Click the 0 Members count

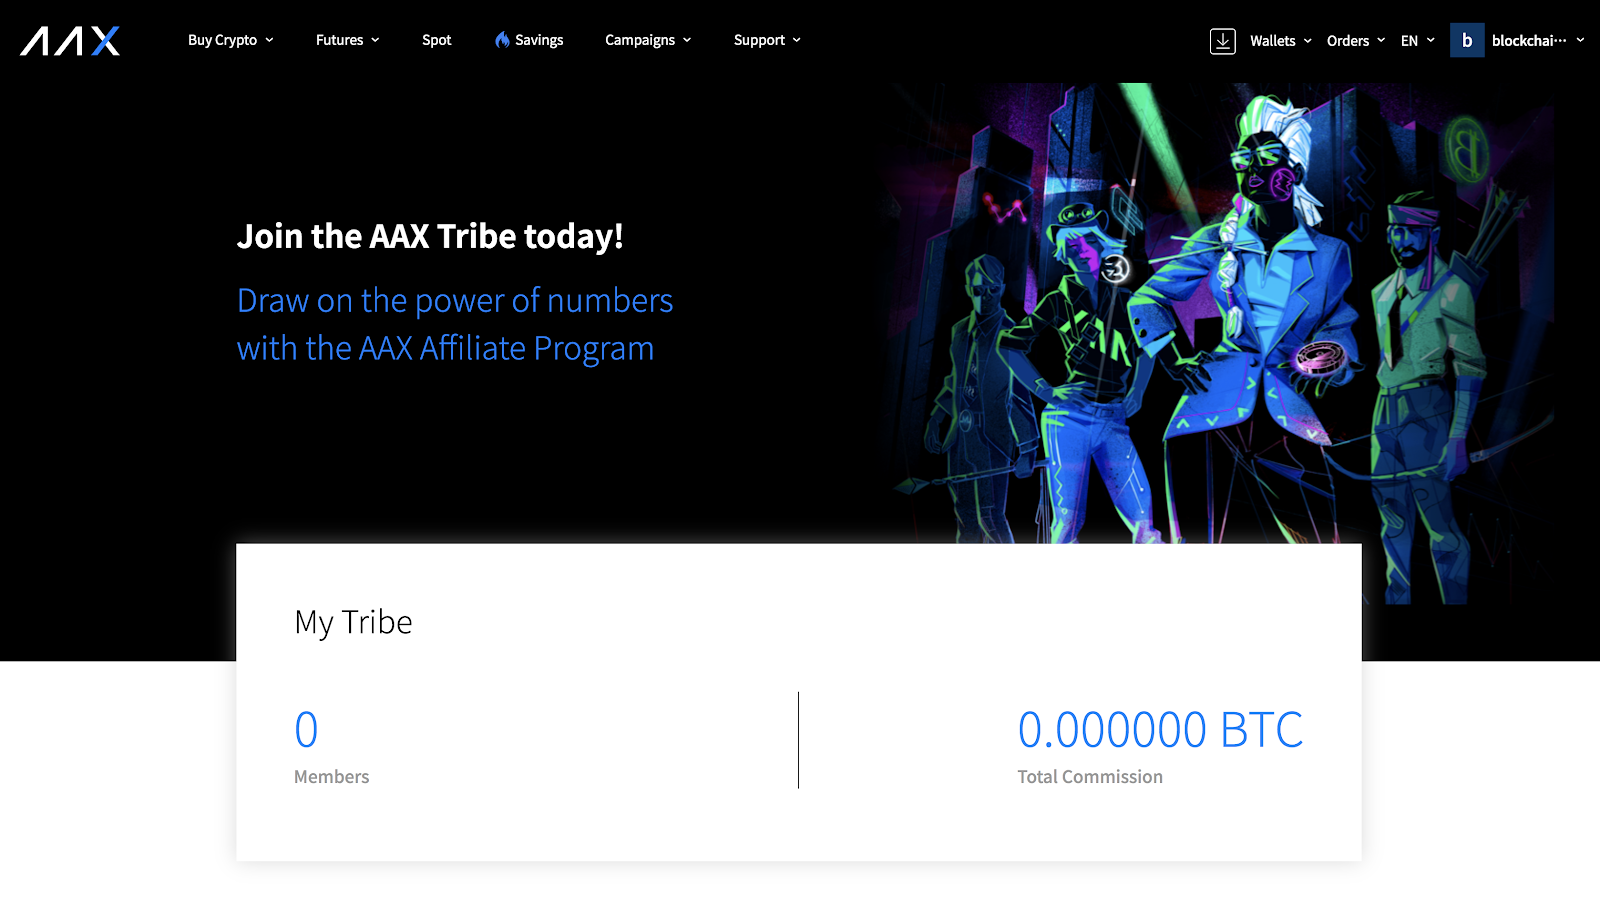(x=306, y=729)
